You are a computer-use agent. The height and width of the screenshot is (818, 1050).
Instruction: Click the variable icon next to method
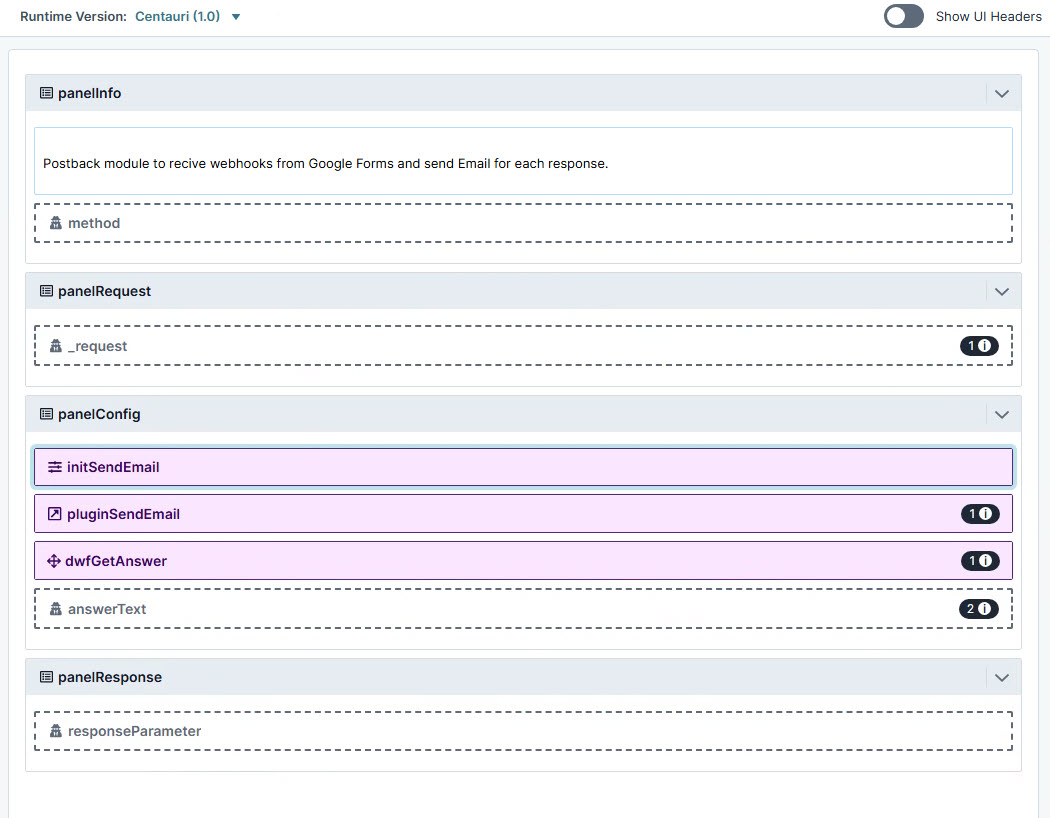55,223
